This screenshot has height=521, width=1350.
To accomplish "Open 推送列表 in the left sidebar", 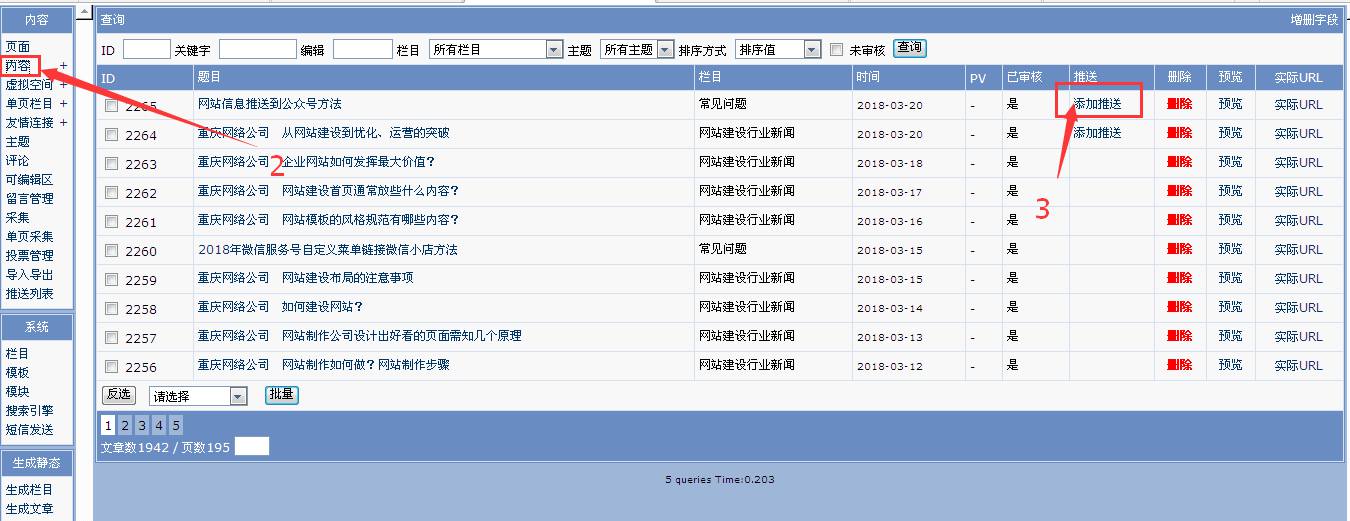I will (29, 294).
